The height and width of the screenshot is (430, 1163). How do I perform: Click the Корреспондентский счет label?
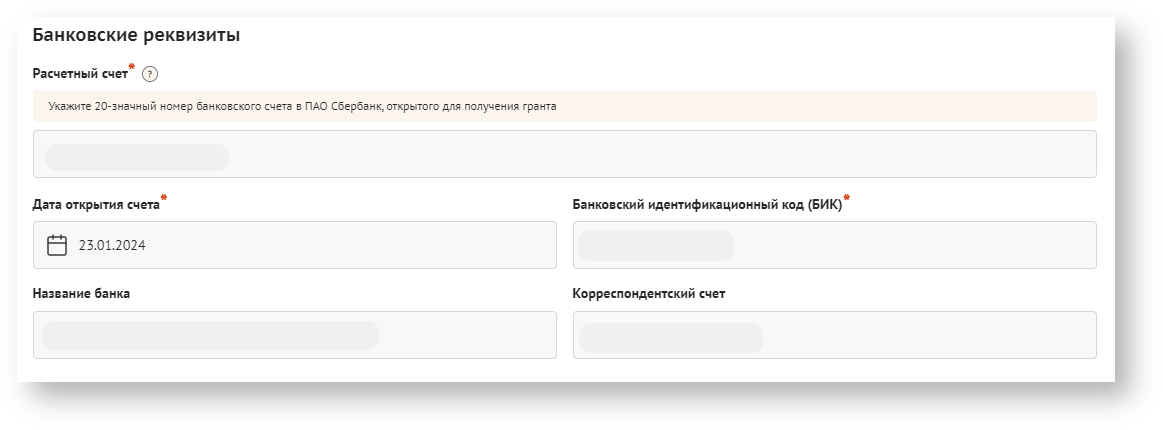(x=649, y=294)
